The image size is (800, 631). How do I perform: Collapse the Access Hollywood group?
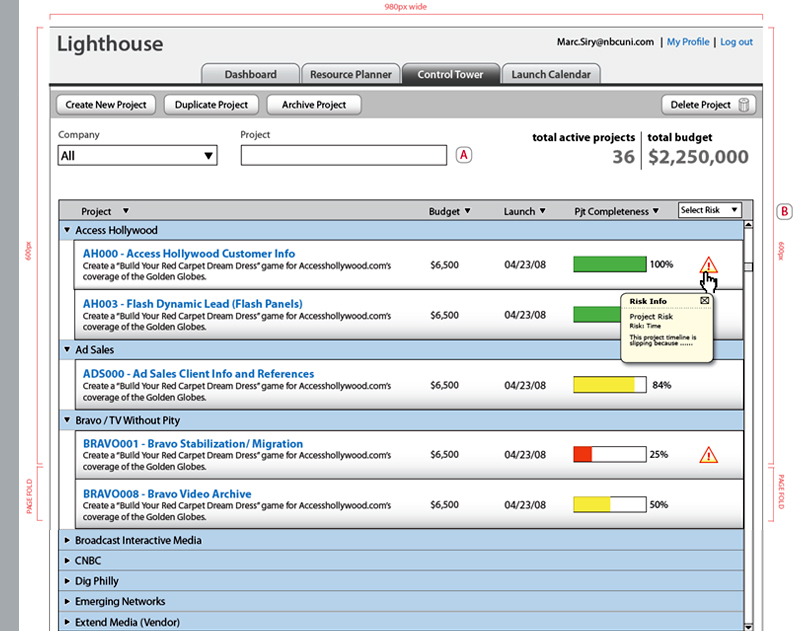click(x=67, y=231)
